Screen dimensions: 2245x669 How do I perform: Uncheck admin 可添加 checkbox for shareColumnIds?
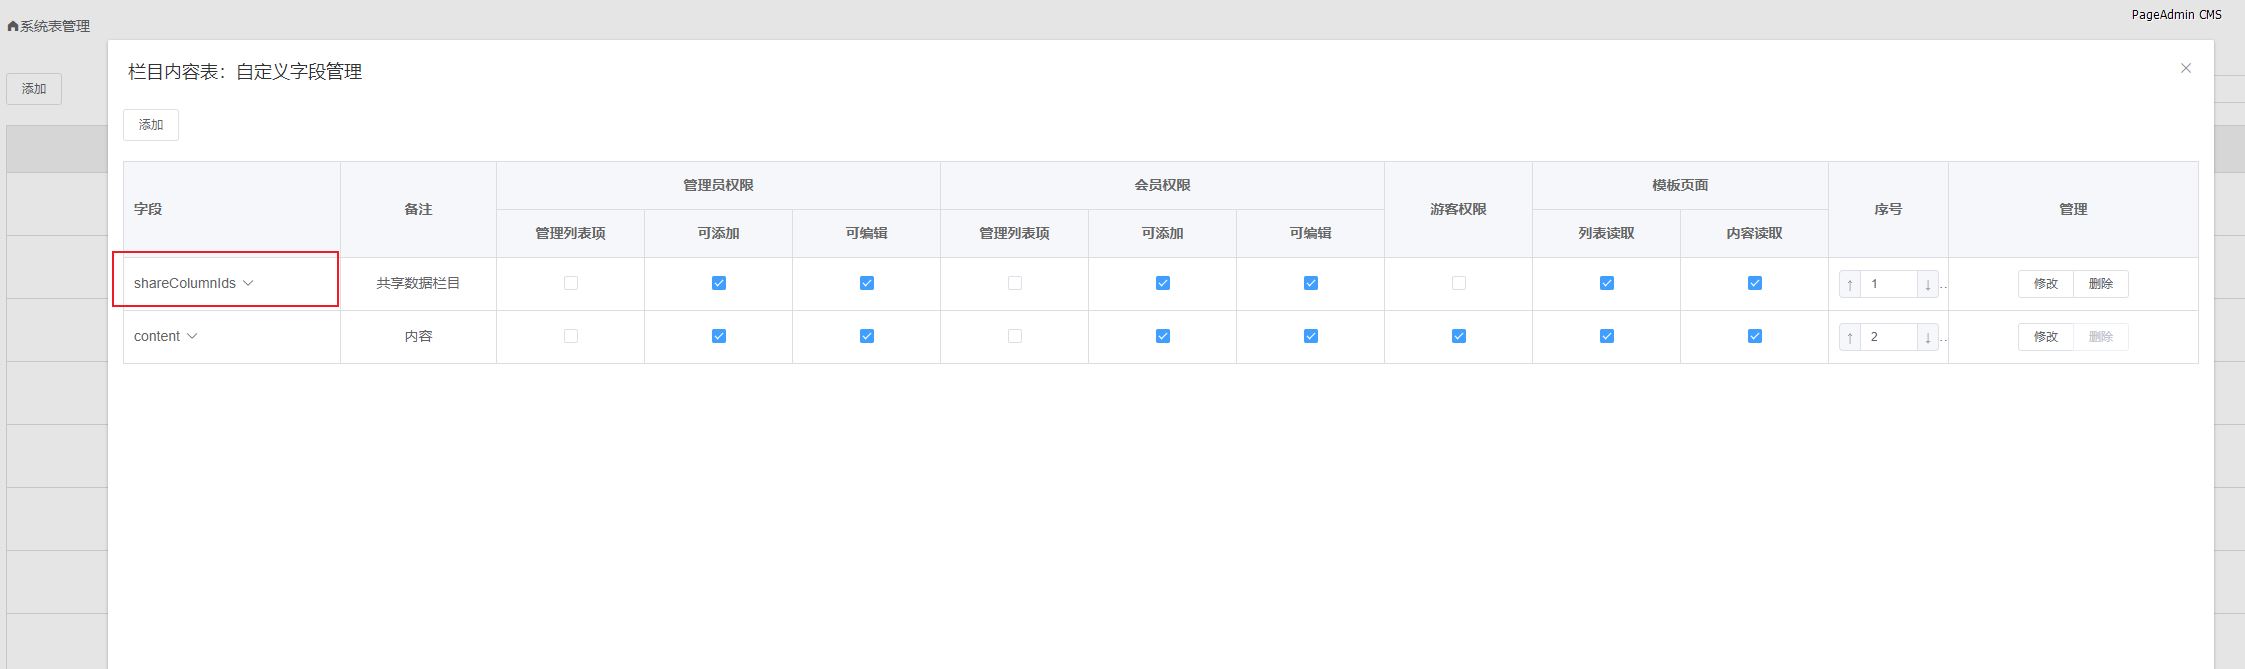pyautogui.click(x=718, y=283)
